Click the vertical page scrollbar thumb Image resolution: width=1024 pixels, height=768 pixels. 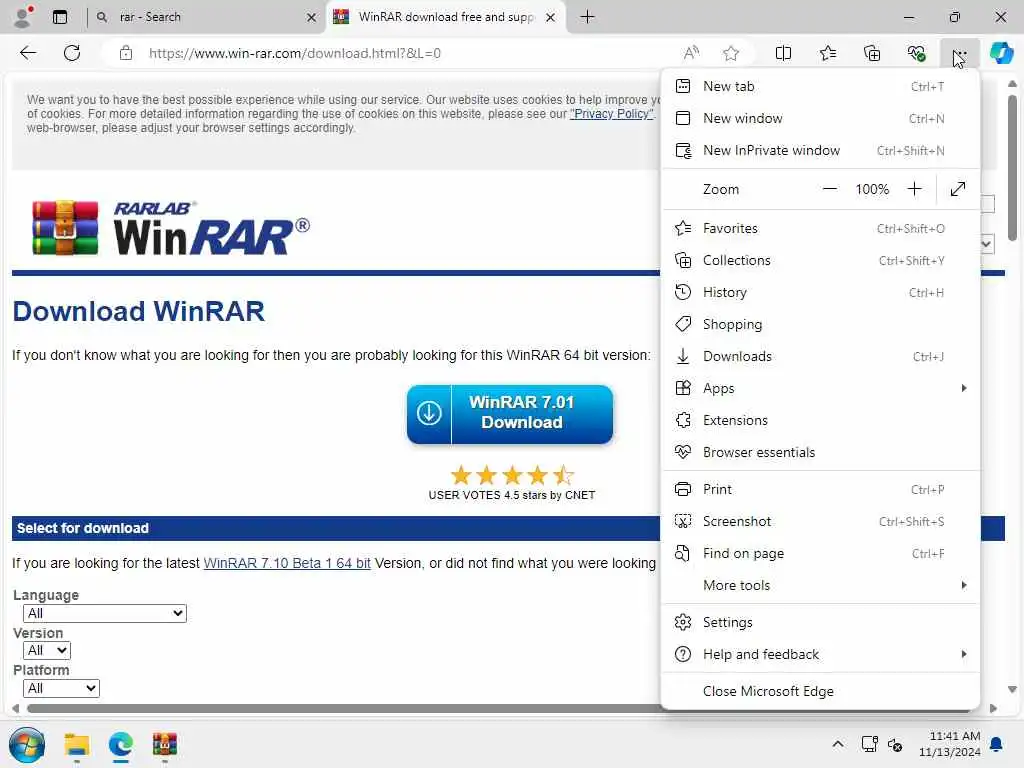1012,167
